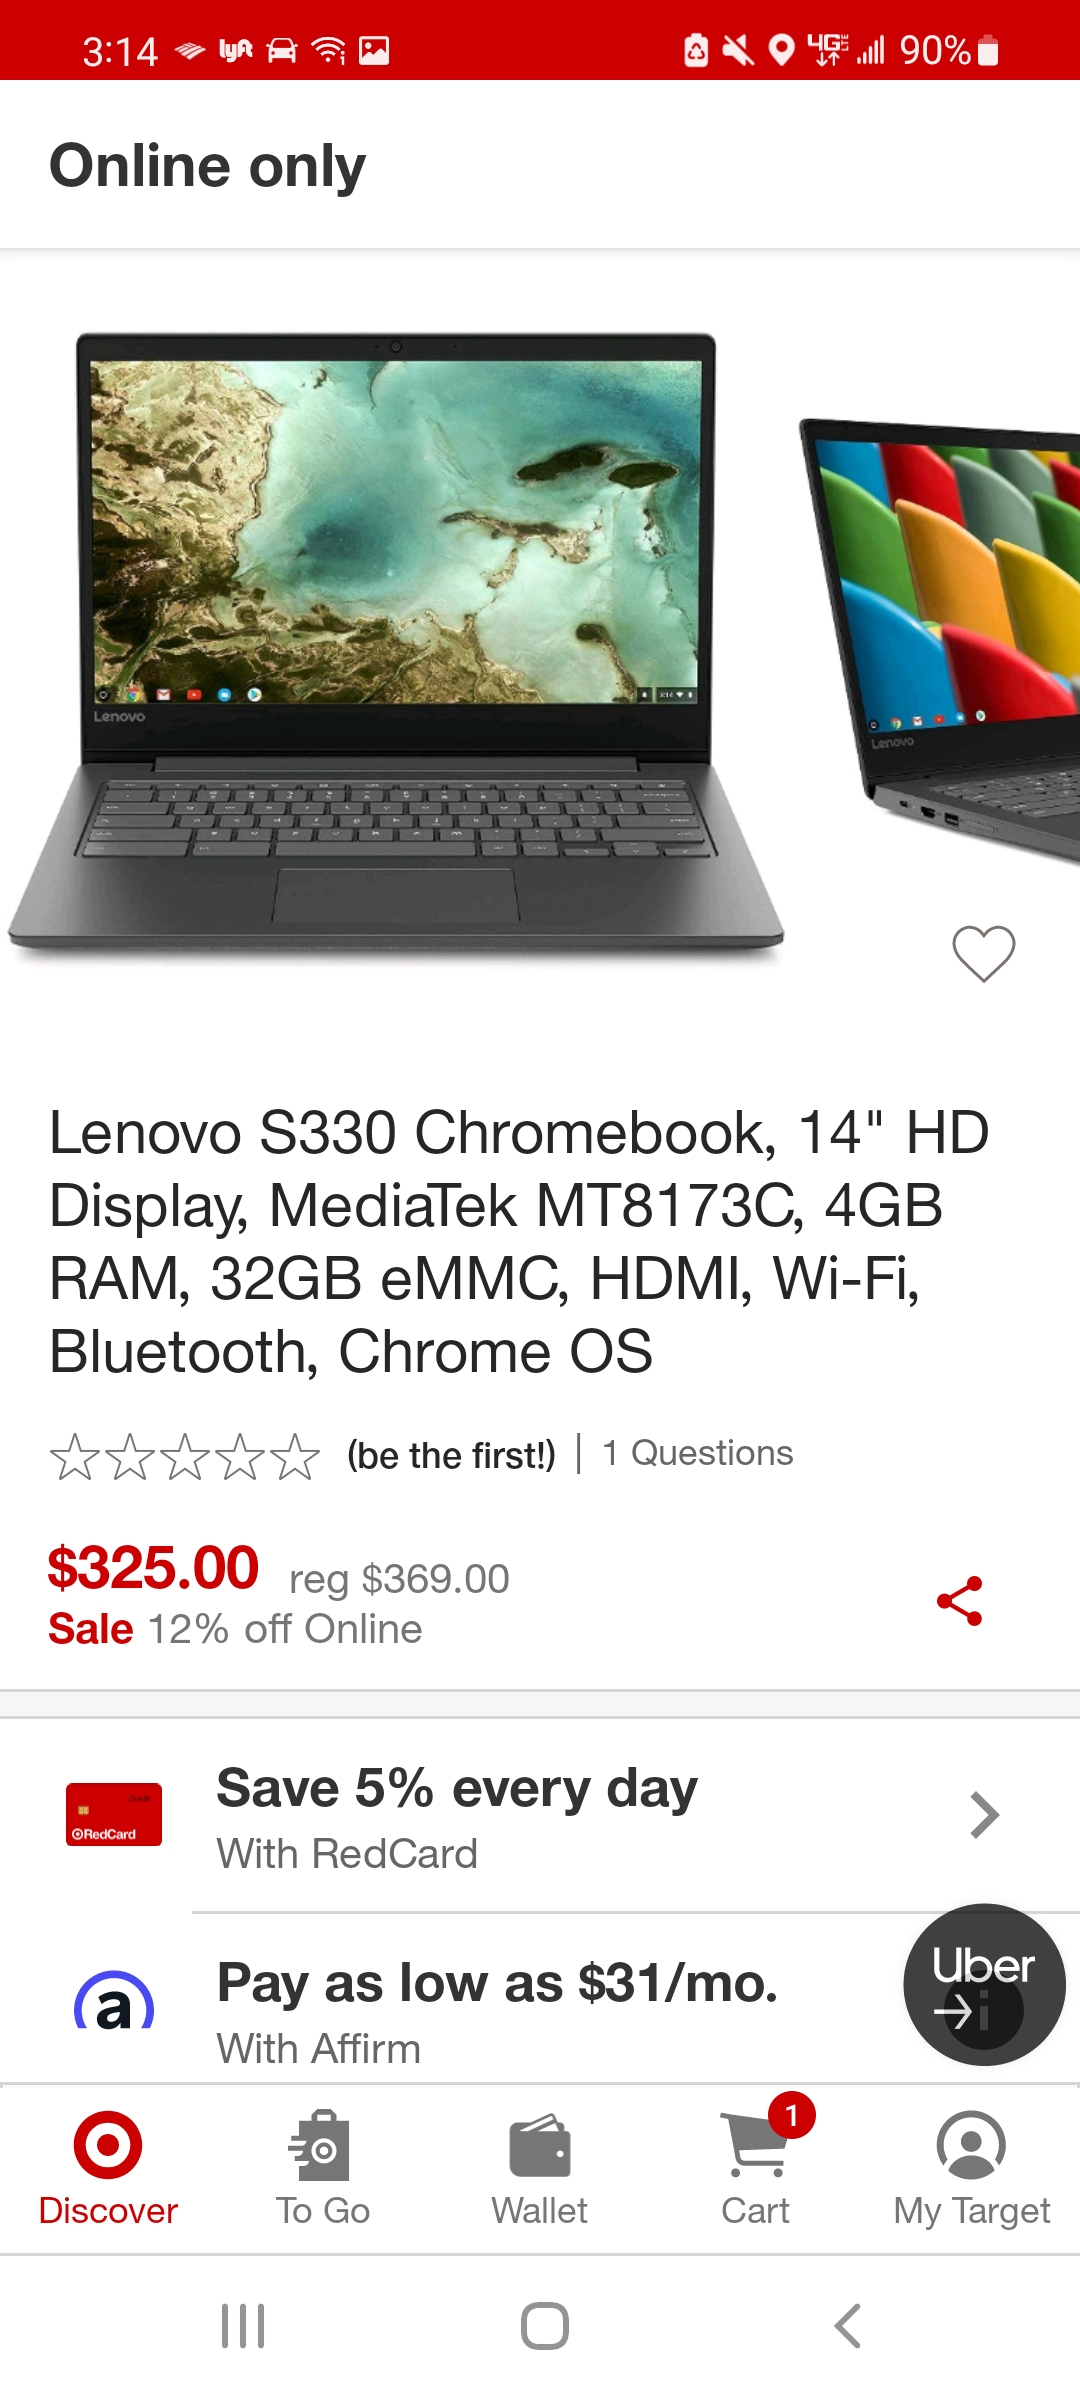The image size is (1080, 2400).
Task: Open the To Go tab
Action: click(323, 2168)
